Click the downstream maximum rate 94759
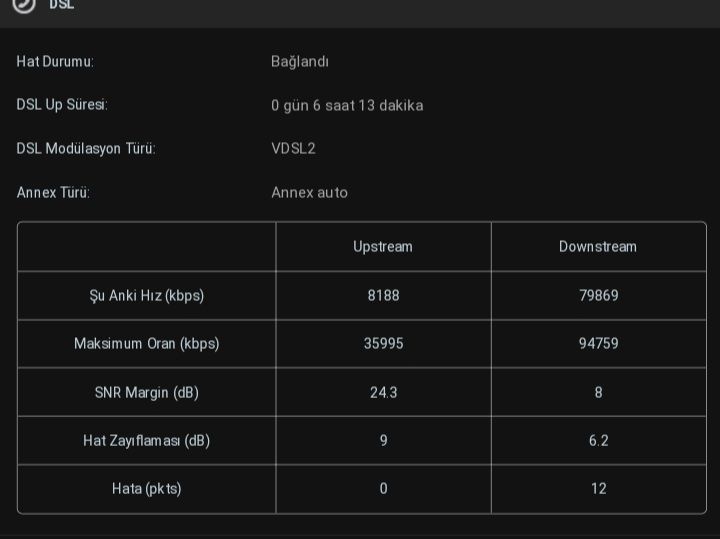The image size is (720, 539). pyautogui.click(x=598, y=344)
